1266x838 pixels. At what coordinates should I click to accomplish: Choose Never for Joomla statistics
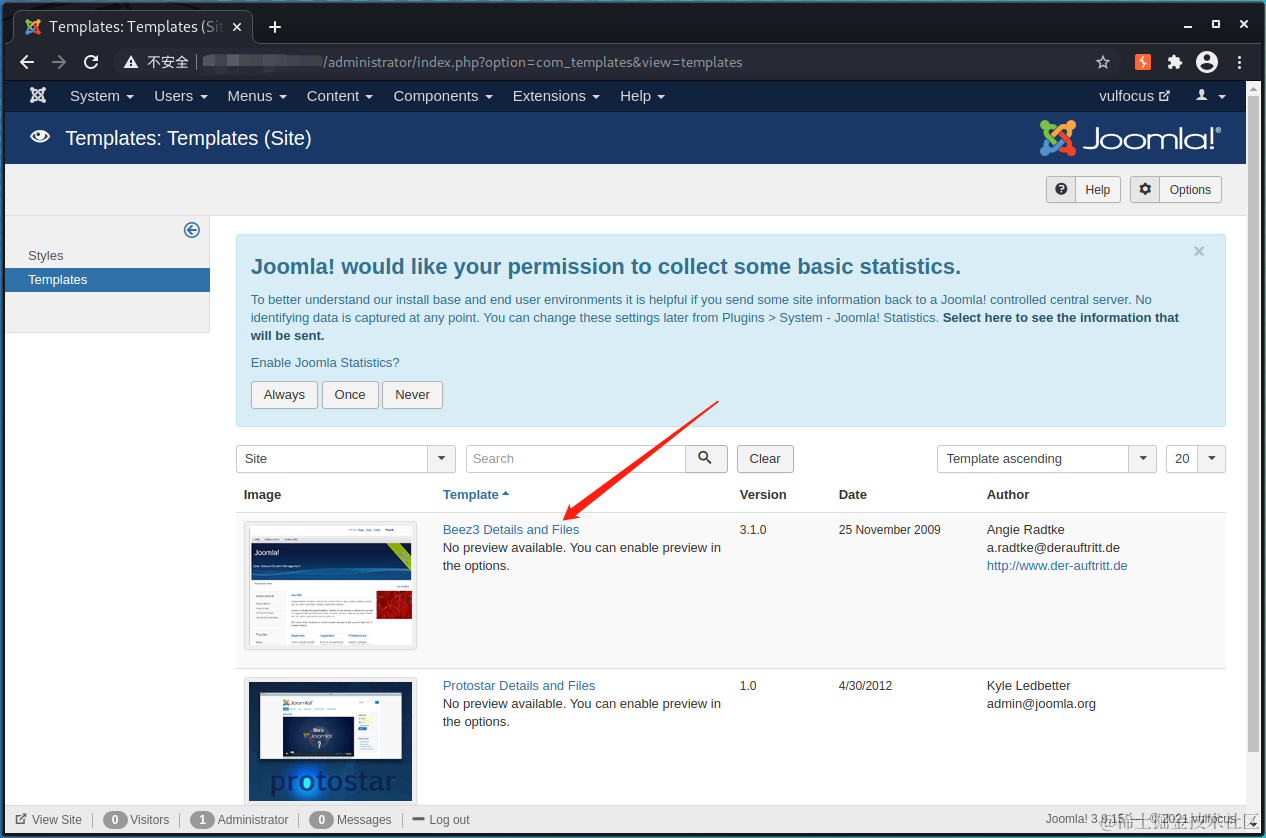412,395
